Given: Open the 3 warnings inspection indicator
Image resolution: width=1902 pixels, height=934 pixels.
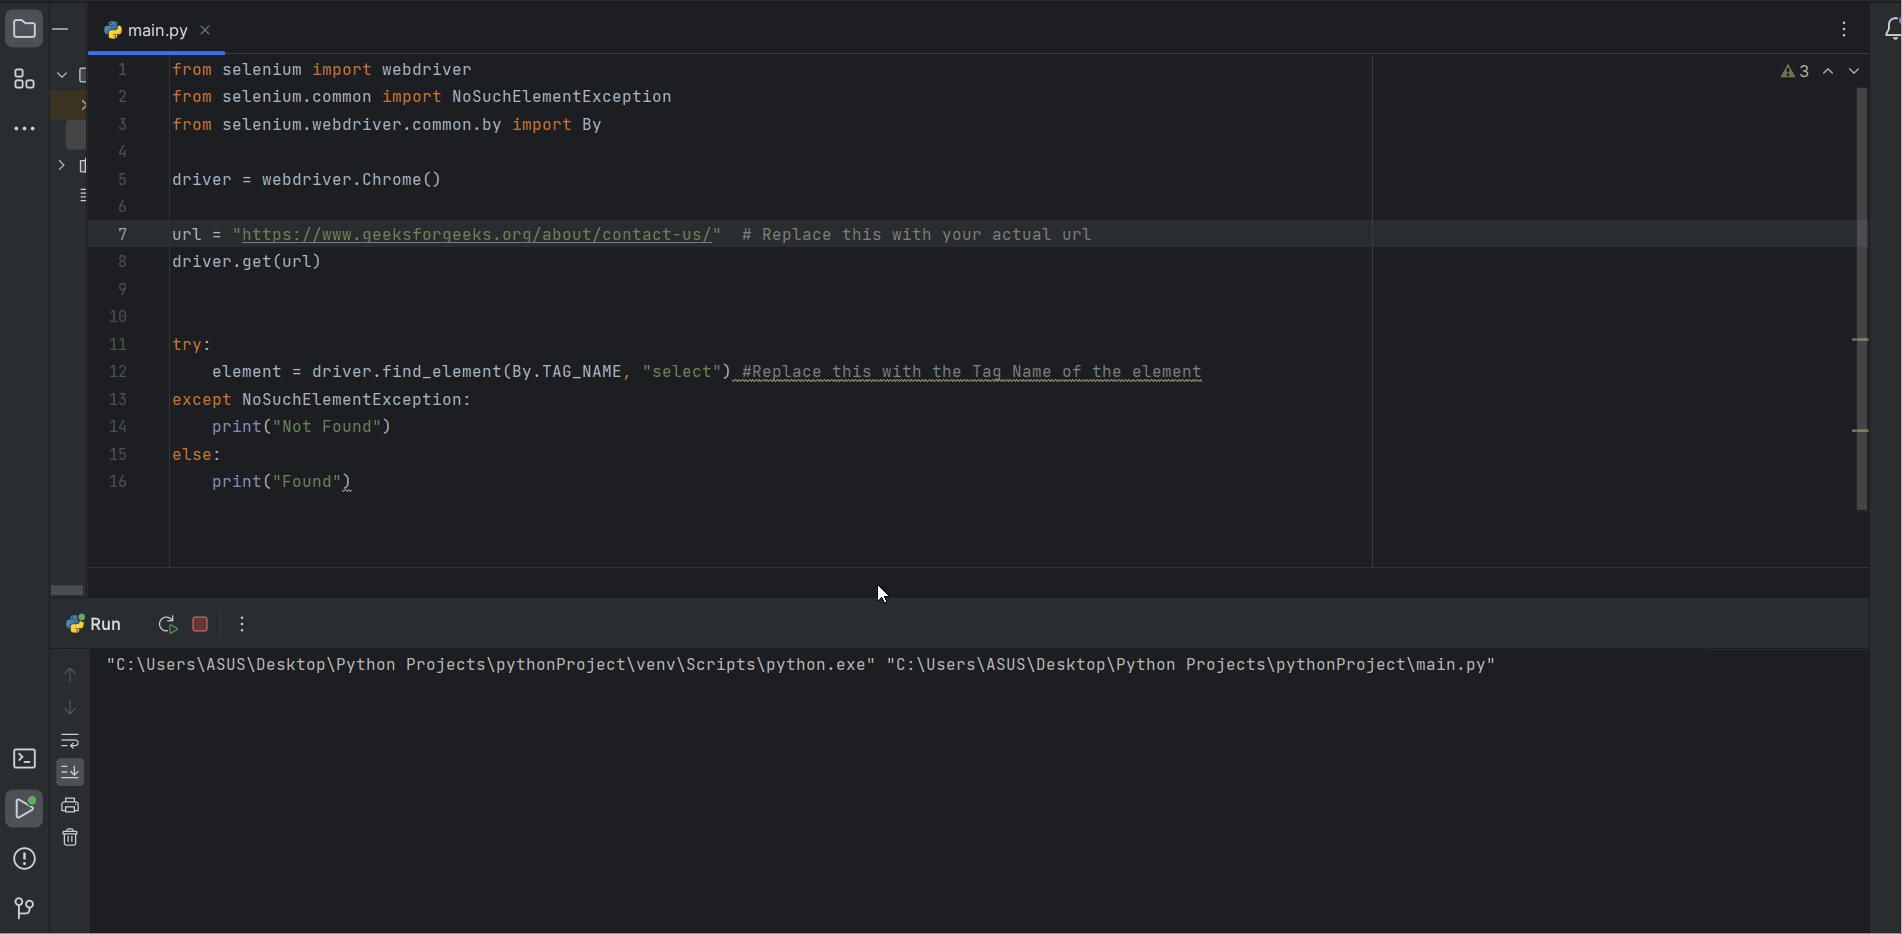Looking at the screenshot, I should pos(1795,71).
